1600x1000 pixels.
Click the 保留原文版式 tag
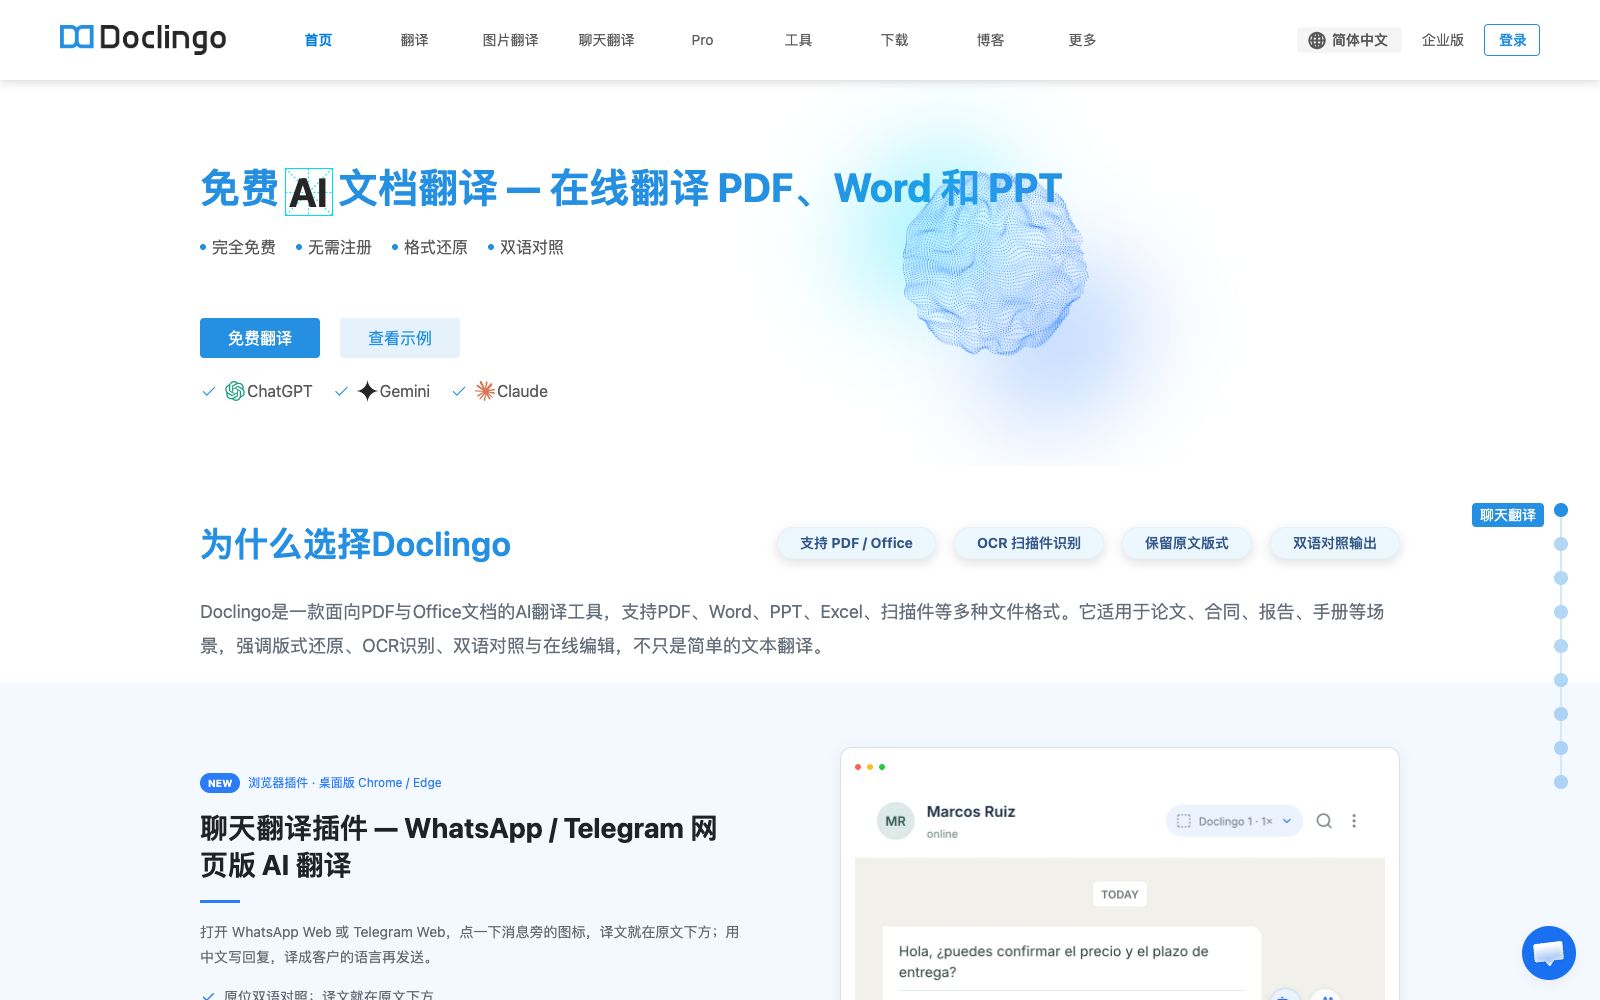[1187, 543]
